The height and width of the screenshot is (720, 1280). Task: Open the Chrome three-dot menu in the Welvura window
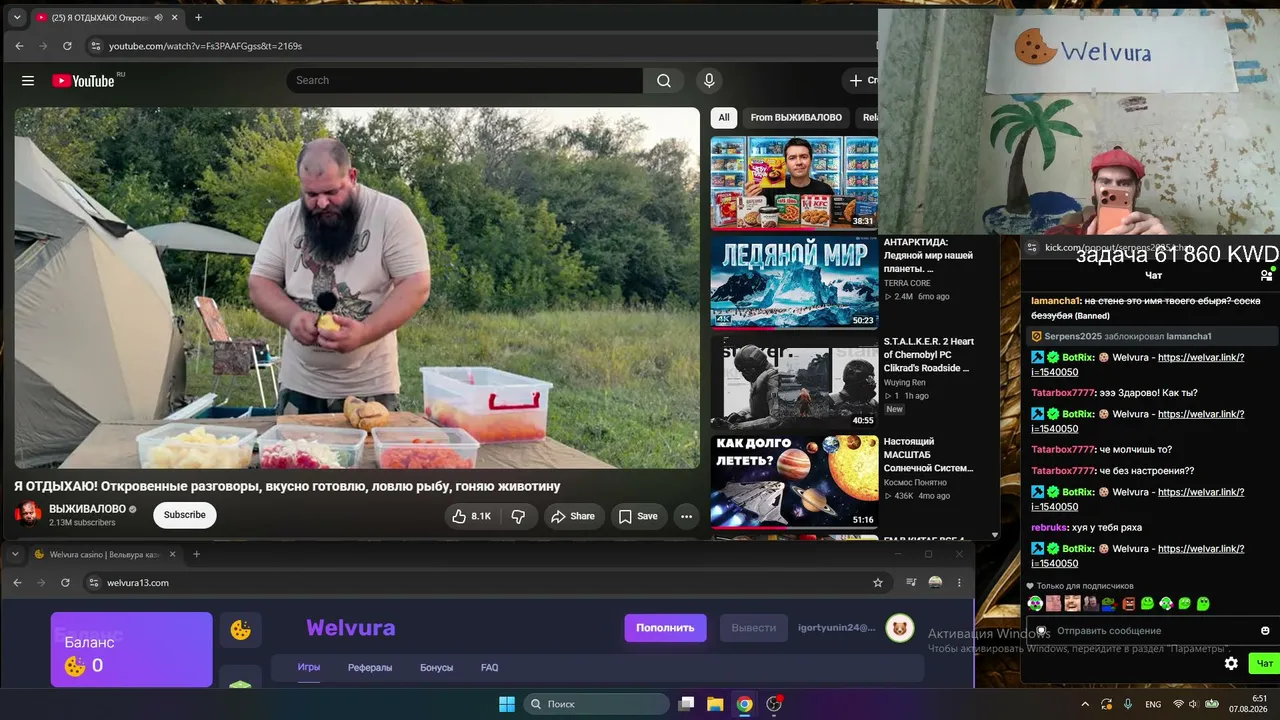tap(959, 583)
